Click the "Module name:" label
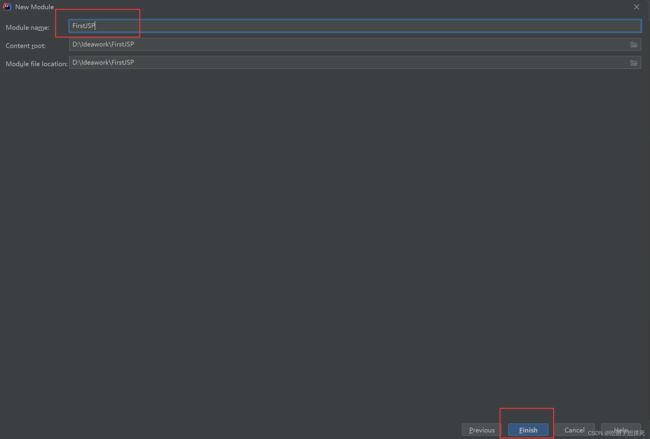This screenshot has height=439, width=650. pos(27,27)
